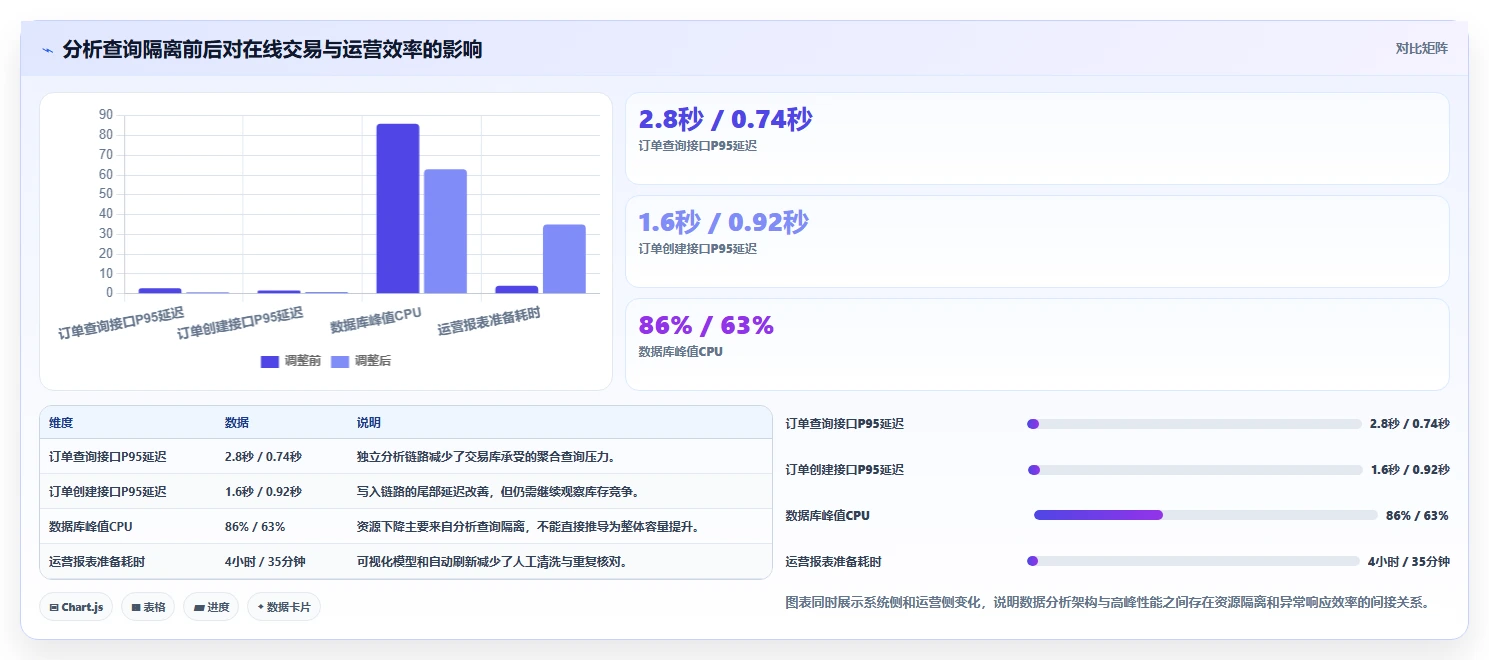1489x660 pixels.
Task: Click the Chart.js tag button
Action: 76,607
